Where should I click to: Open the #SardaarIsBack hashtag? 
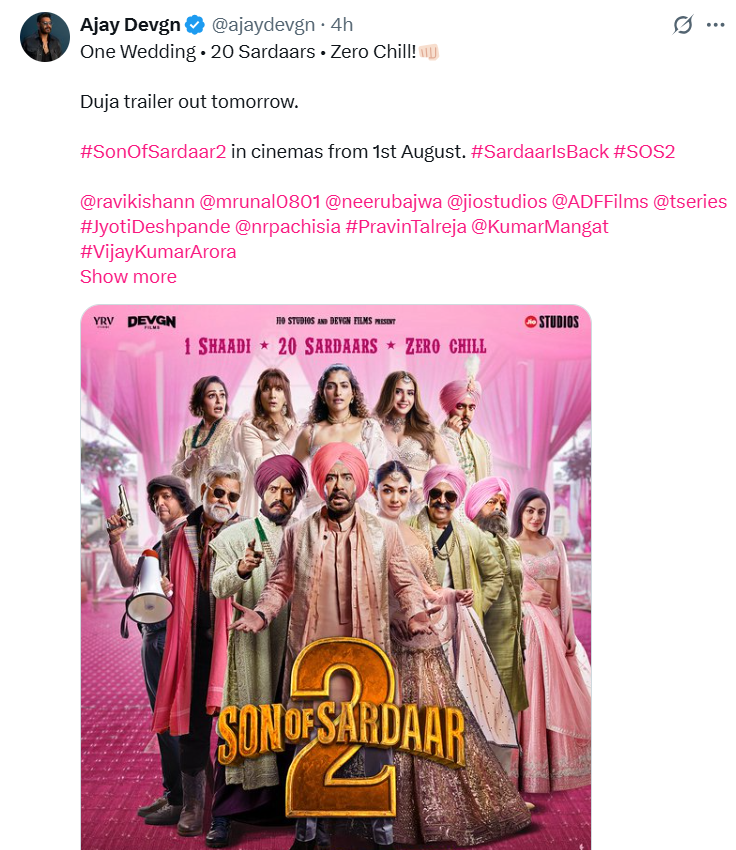[540, 152]
